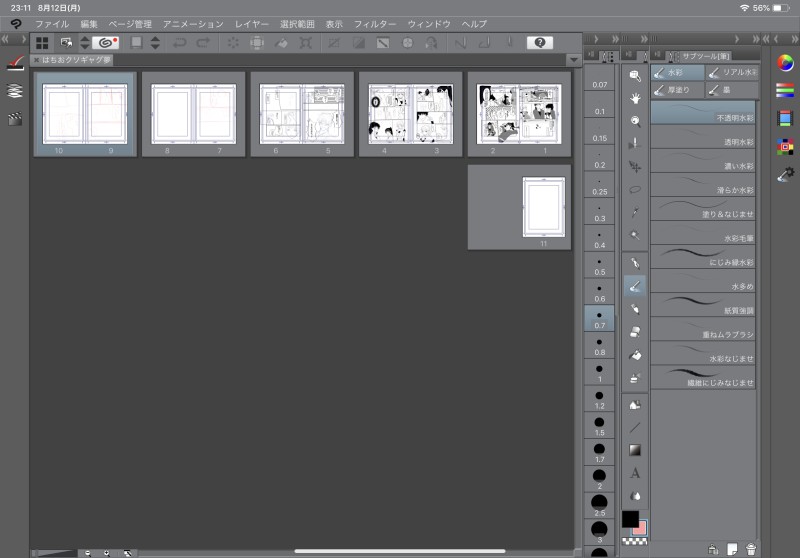Switch to リアル水彩 sub tool group
Viewport: 800px width, 558px height.
[x=732, y=72]
